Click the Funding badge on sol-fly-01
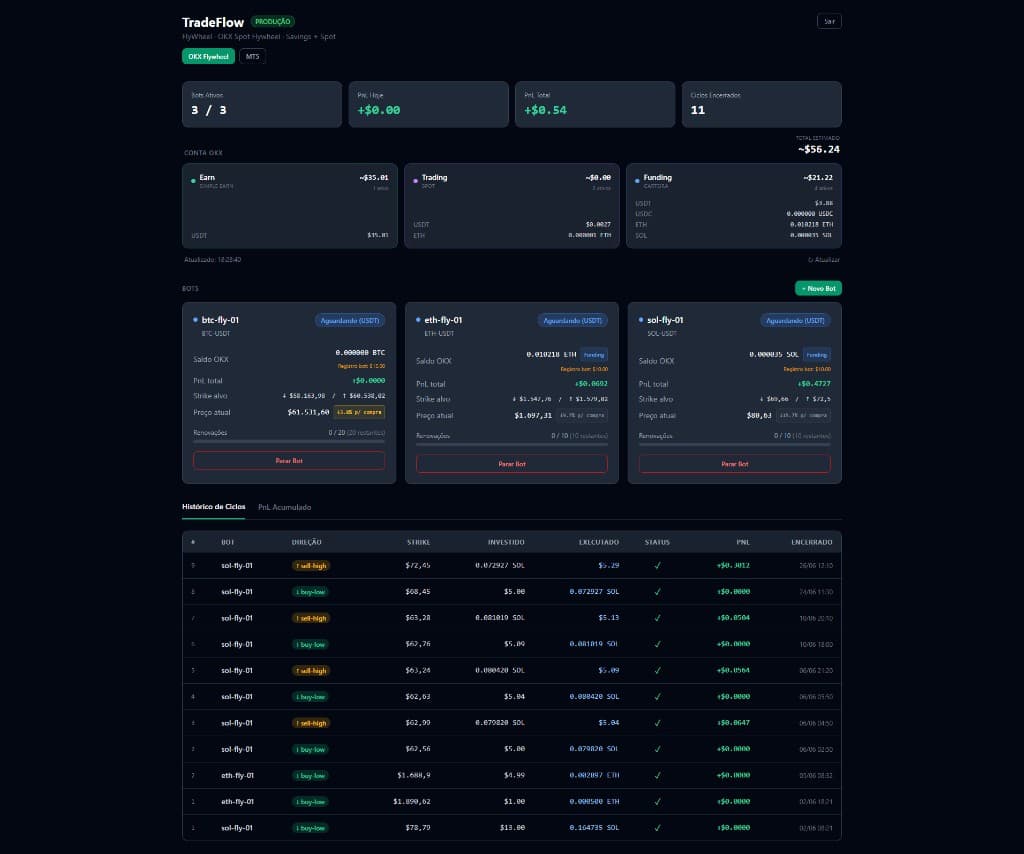The width and height of the screenshot is (1024, 854). click(816, 355)
